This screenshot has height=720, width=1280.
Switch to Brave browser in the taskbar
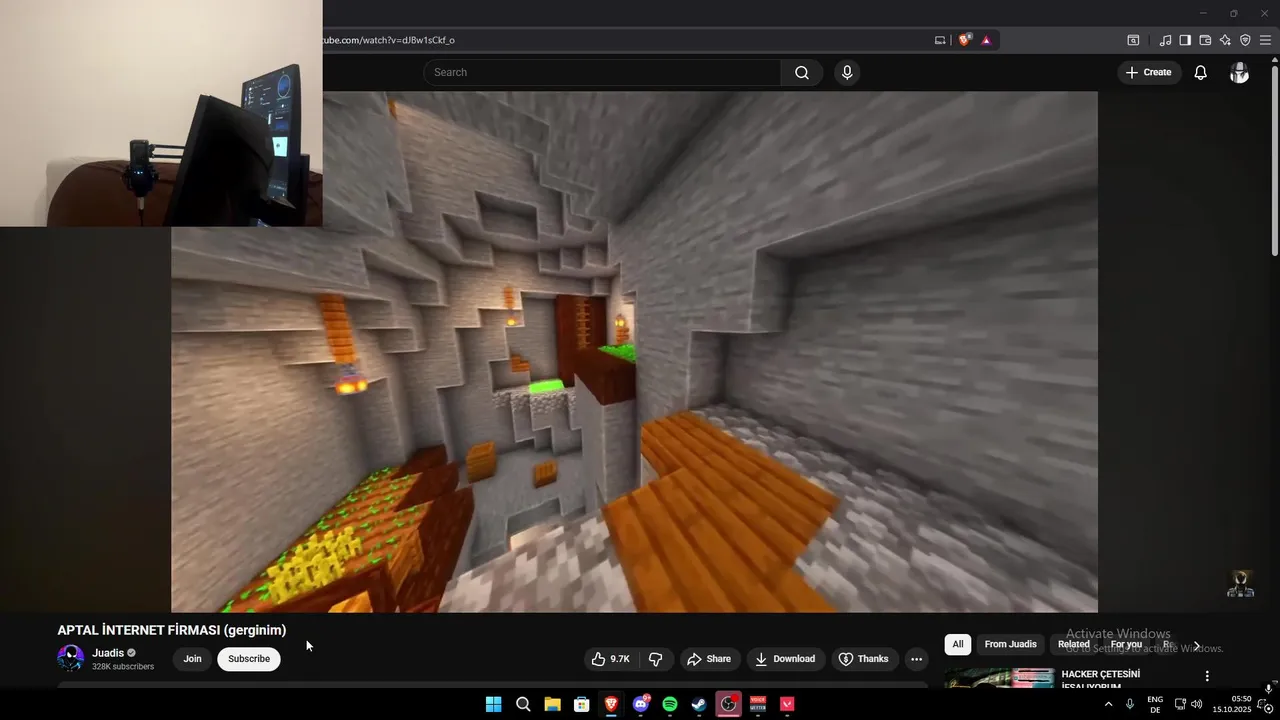click(x=611, y=704)
